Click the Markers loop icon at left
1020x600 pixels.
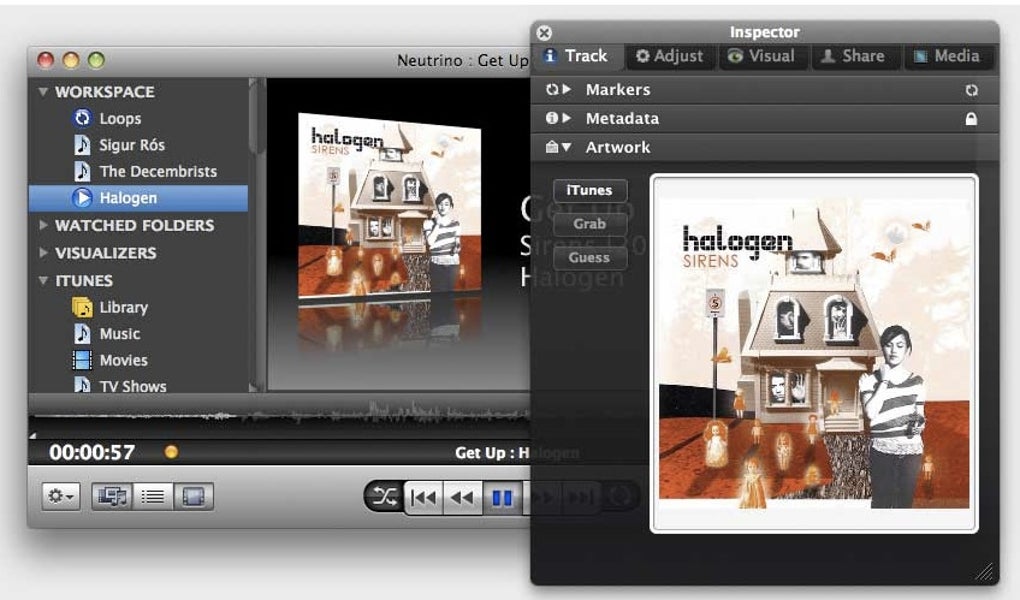pos(552,90)
